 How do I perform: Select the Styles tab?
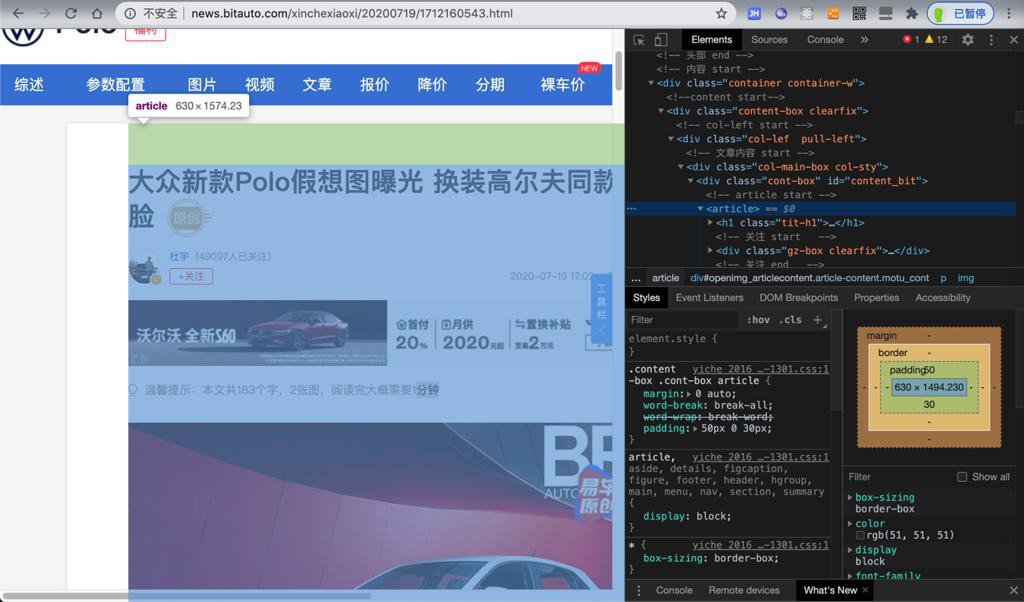tap(646, 298)
